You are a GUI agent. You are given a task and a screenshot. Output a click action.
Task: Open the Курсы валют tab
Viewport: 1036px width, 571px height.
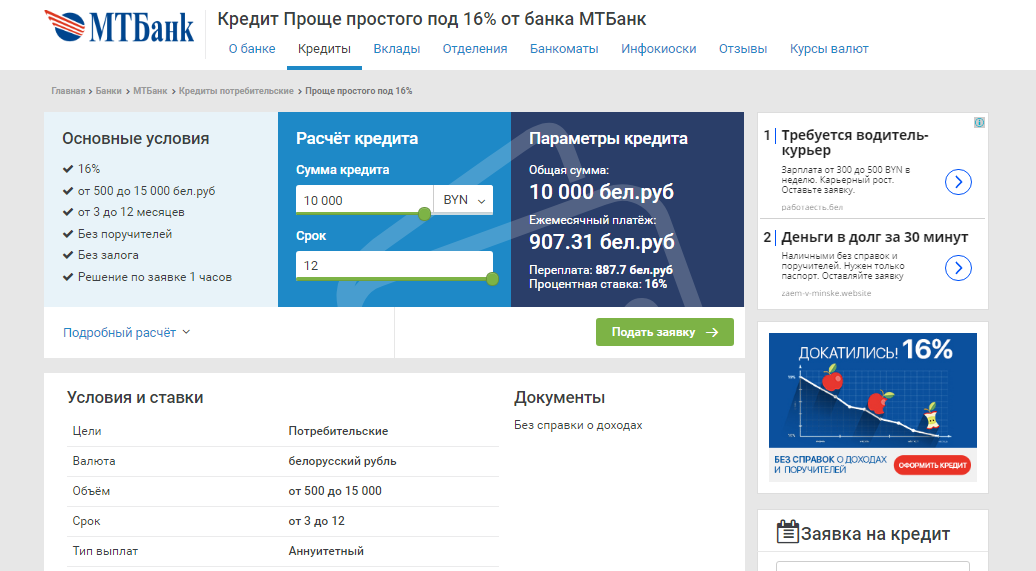pyautogui.click(x=829, y=49)
